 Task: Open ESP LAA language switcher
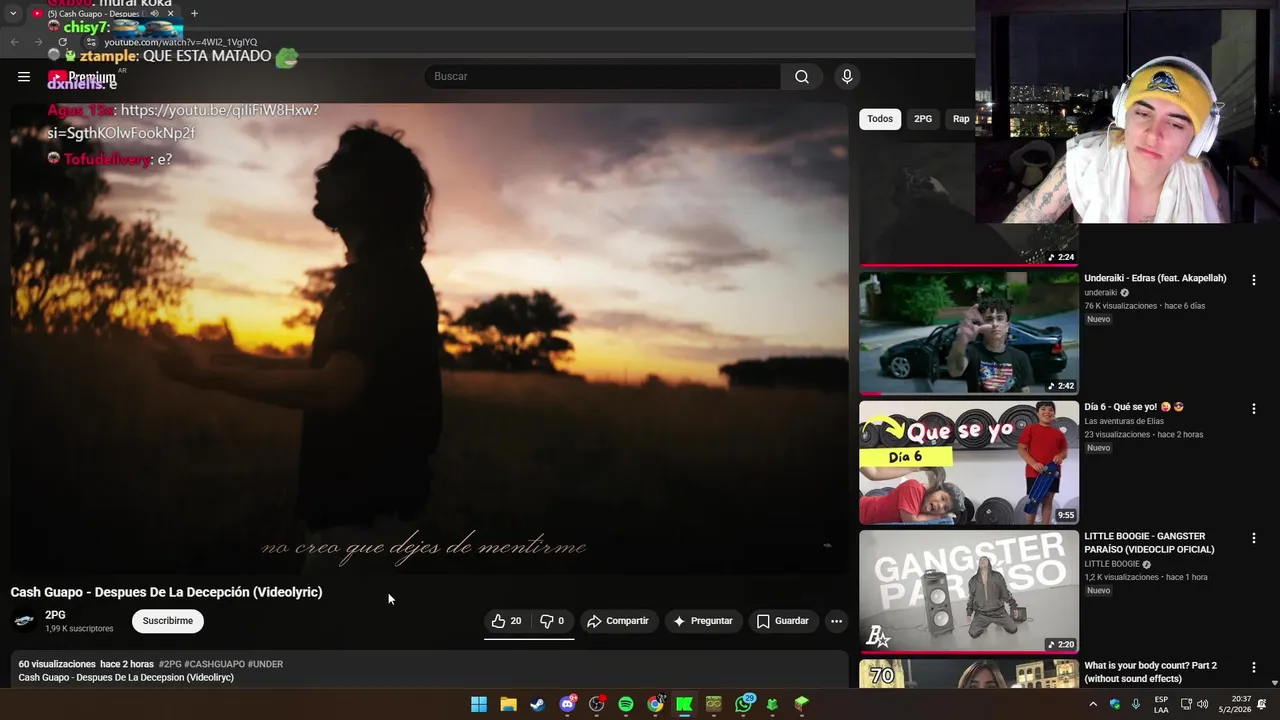[x=1161, y=704]
